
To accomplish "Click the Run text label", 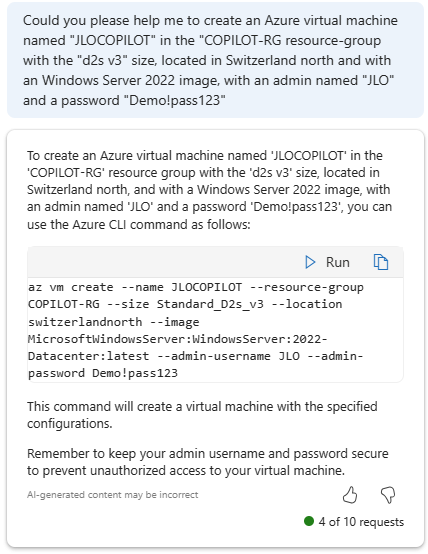I will pyautogui.click(x=338, y=263).
